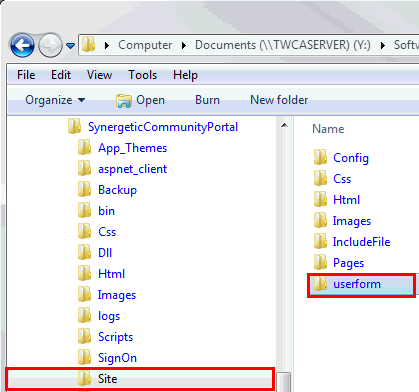
Task: Click the logs folder icon
Action: click(84, 316)
